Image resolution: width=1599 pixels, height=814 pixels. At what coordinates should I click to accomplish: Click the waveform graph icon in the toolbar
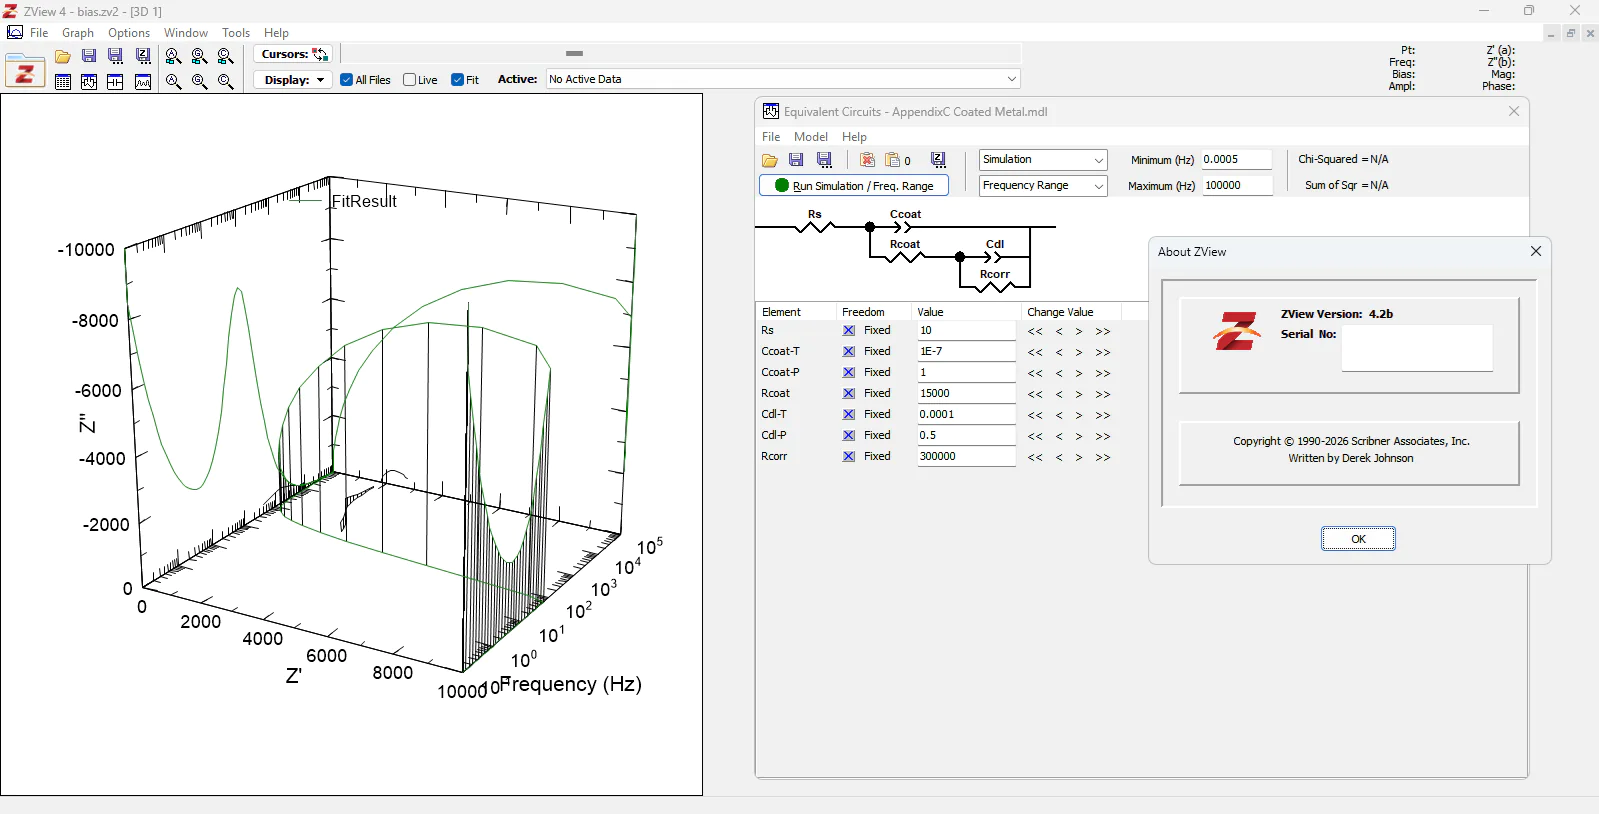click(x=143, y=82)
